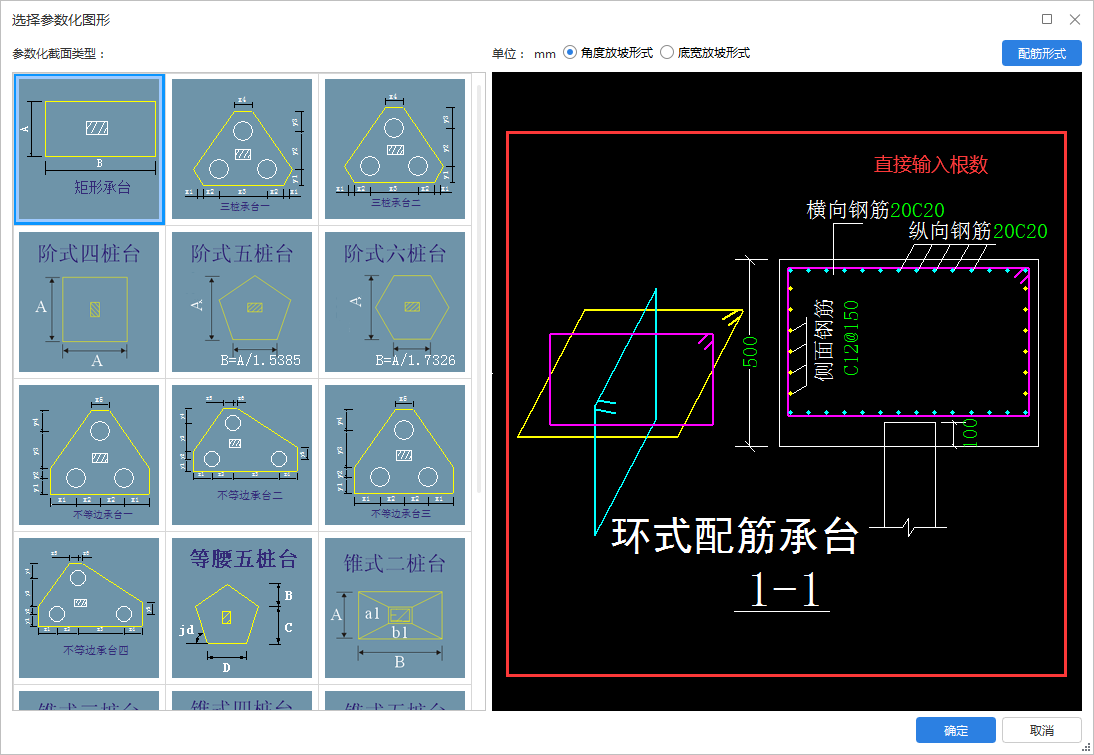Confirm with the 确定 button

(x=956, y=730)
